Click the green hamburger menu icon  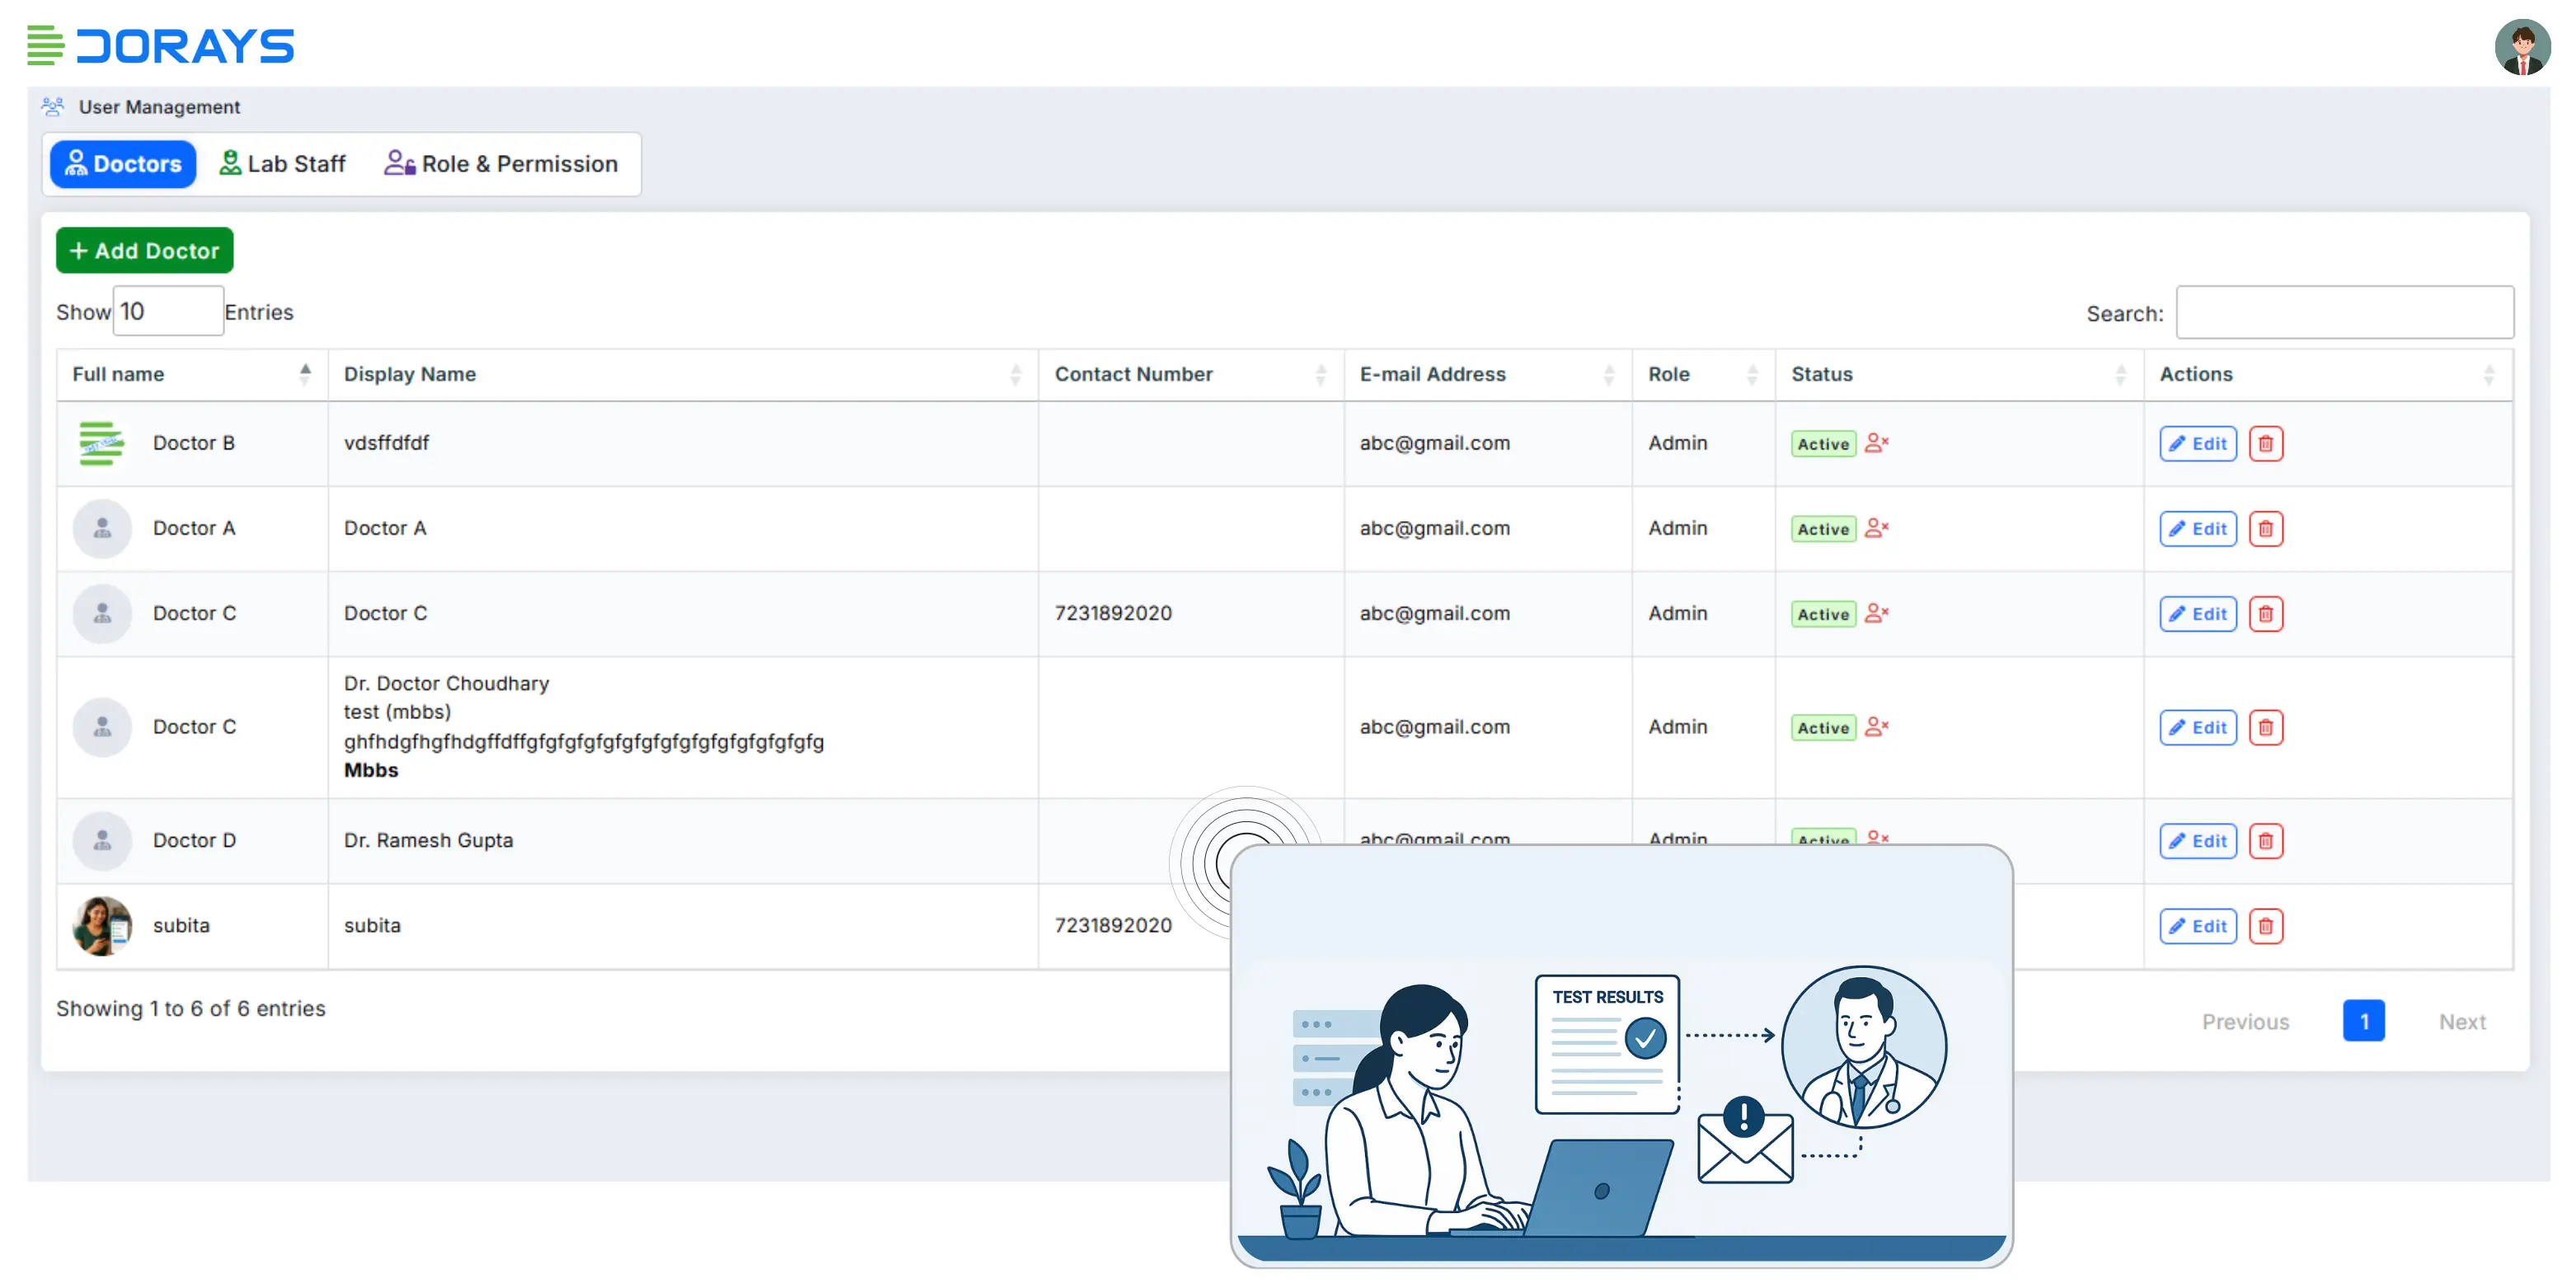[45, 46]
